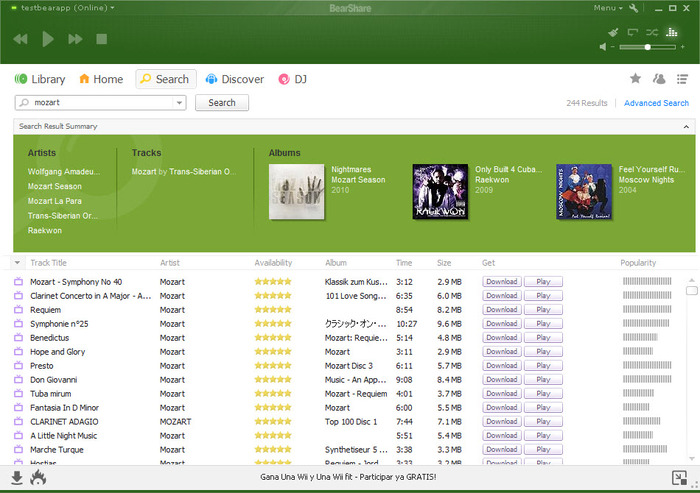Click the Gana Una Wii ad text
Image resolution: width=700 pixels, height=493 pixels.
[348, 477]
